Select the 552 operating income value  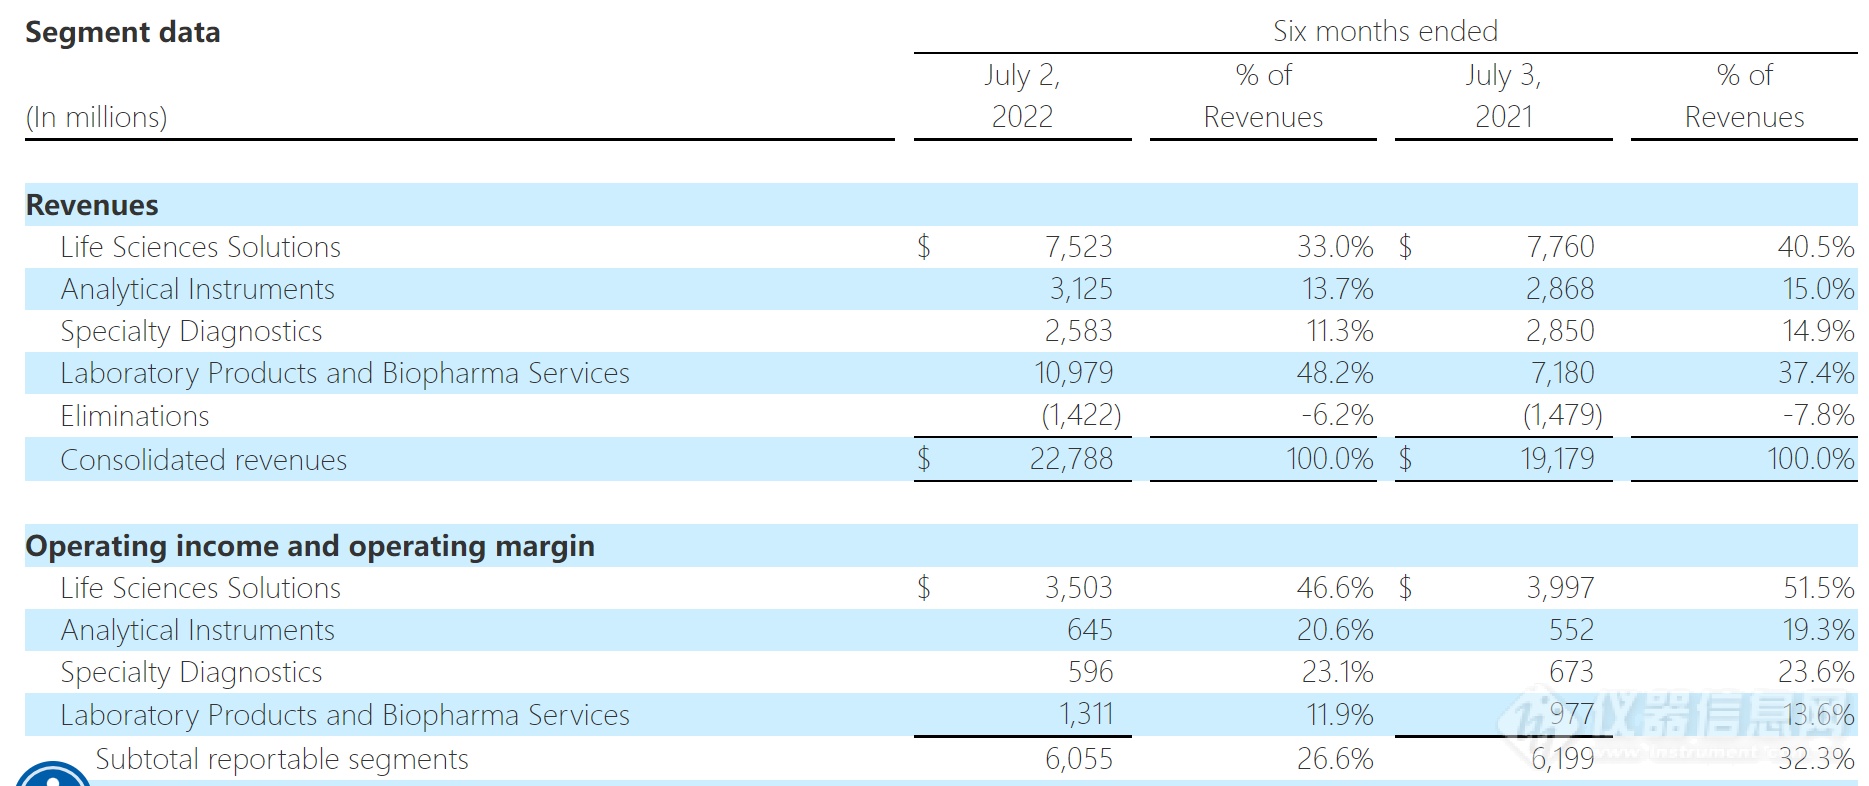click(1571, 630)
